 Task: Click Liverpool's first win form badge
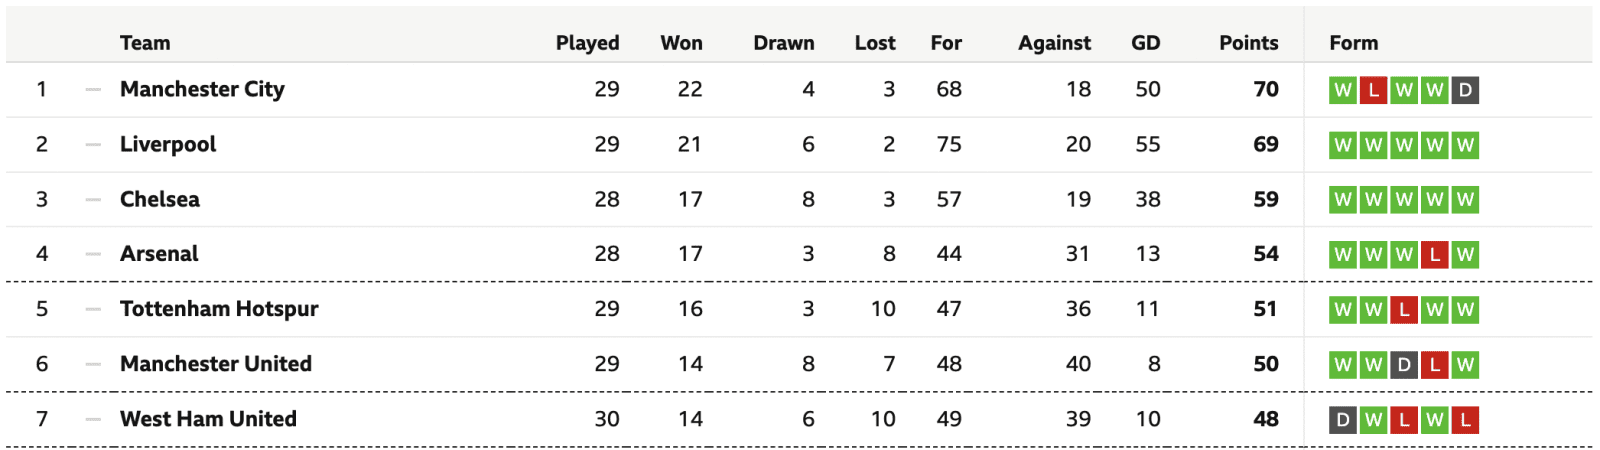[1343, 145]
